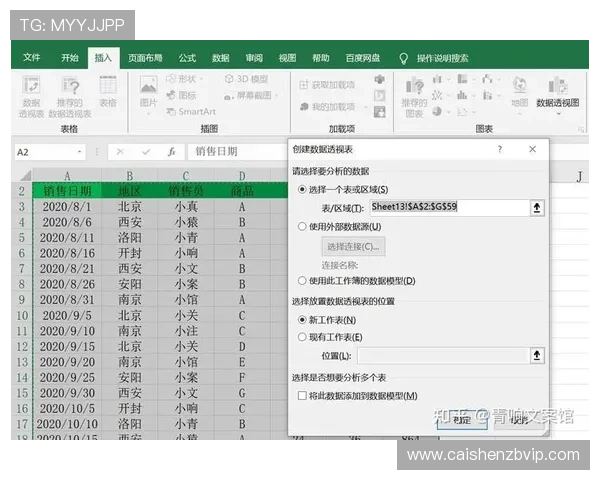Click the 表/区域 range input field

click(450, 207)
